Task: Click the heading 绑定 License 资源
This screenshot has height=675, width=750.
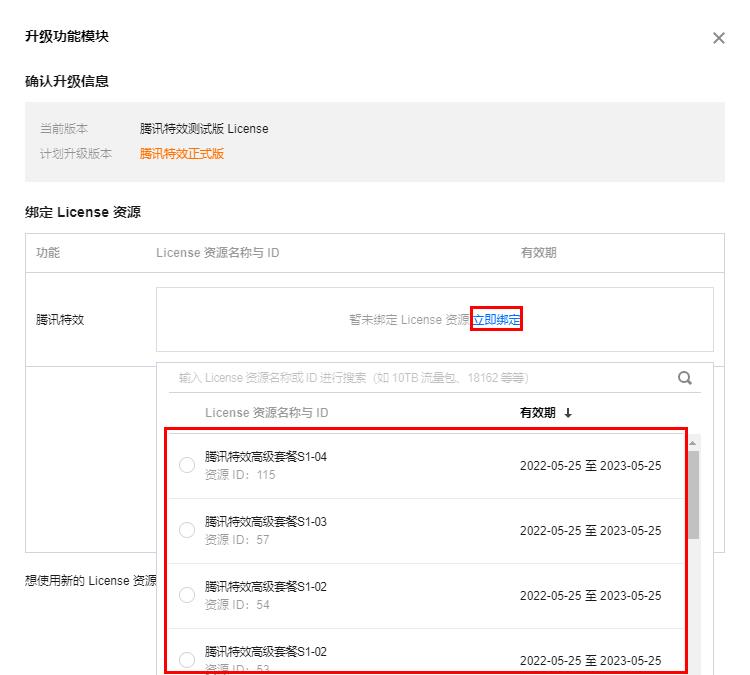Action: (x=83, y=212)
